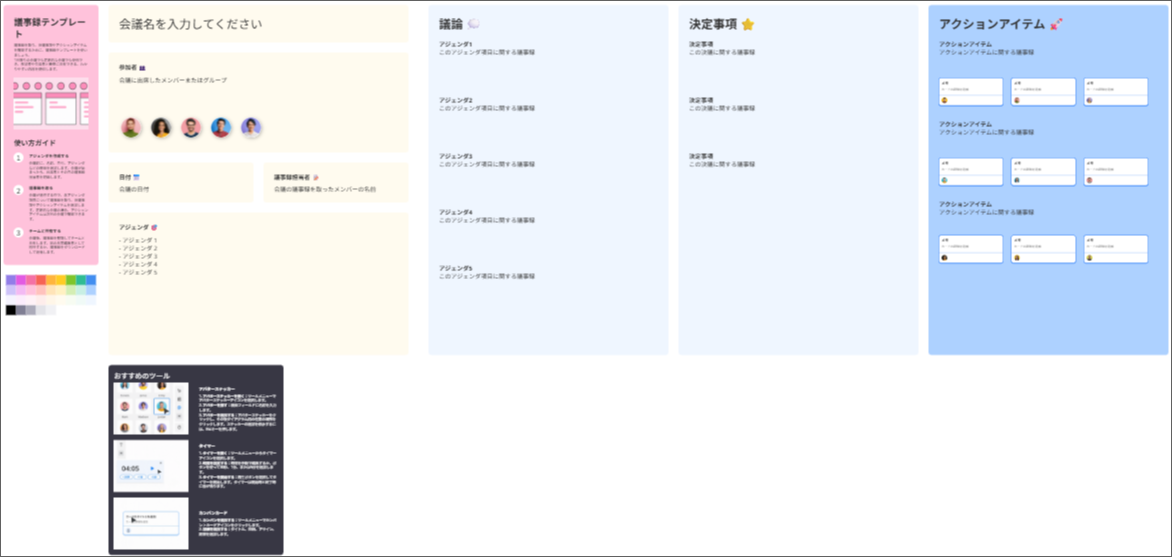This screenshot has height=557, width=1172.
Task: Select the last participant avatar in the row
Action: click(251, 128)
